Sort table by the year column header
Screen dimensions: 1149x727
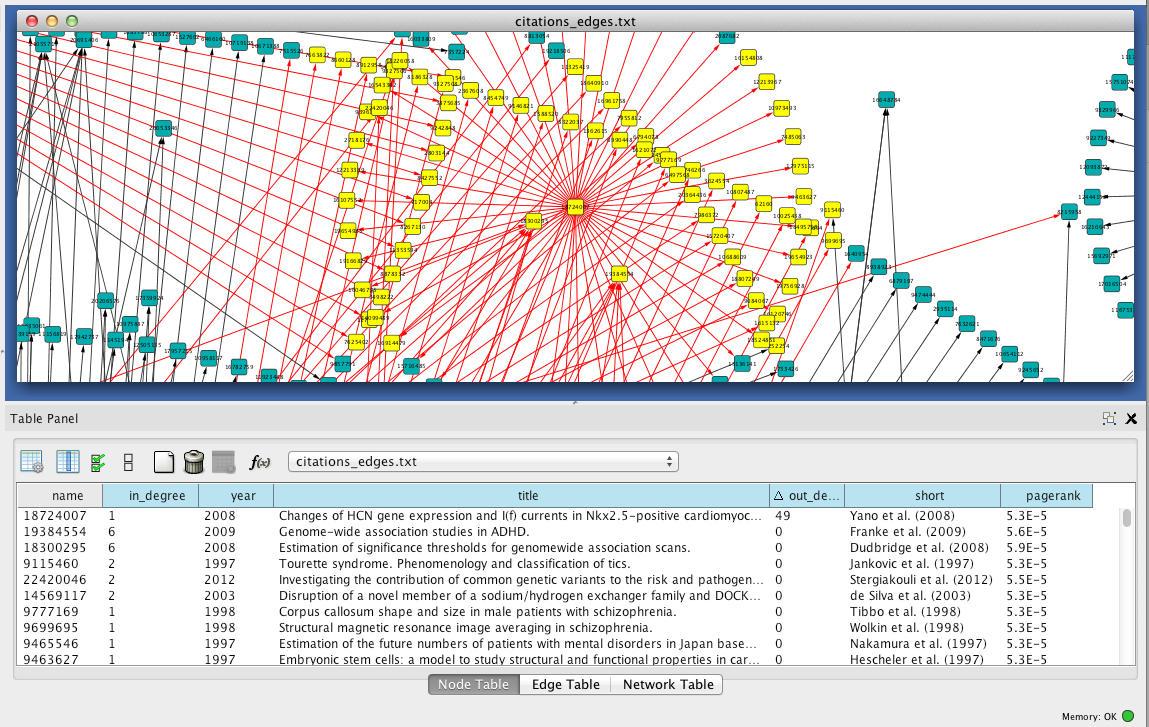[x=235, y=495]
